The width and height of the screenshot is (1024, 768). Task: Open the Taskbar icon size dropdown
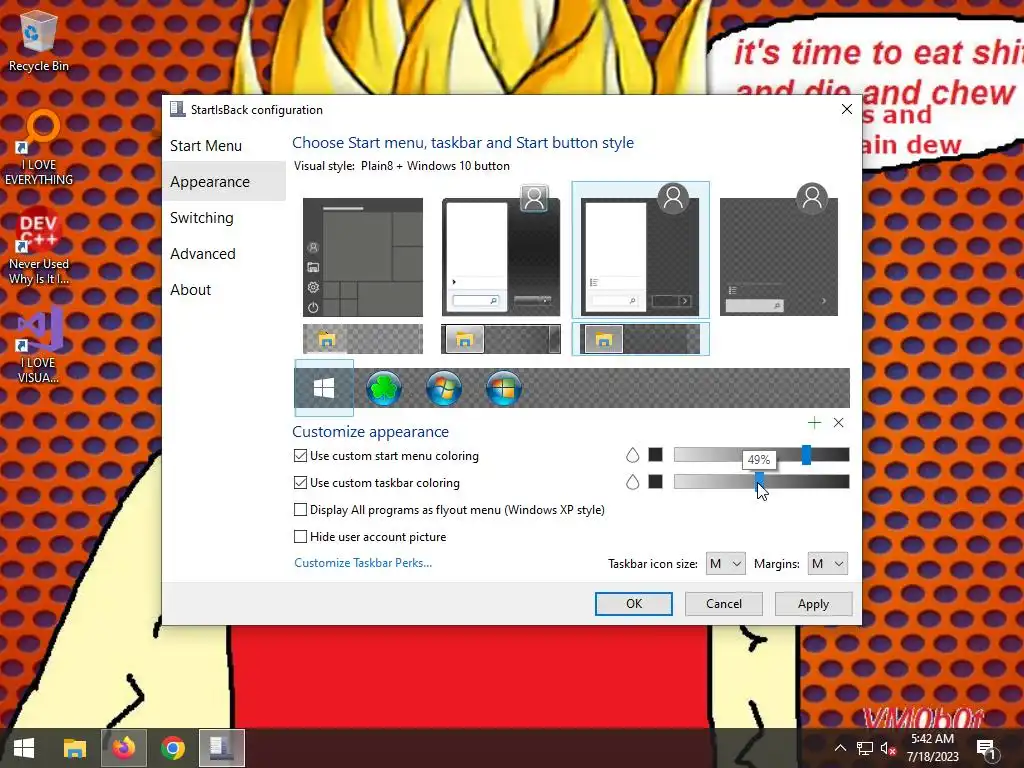pyautogui.click(x=726, y=564)
